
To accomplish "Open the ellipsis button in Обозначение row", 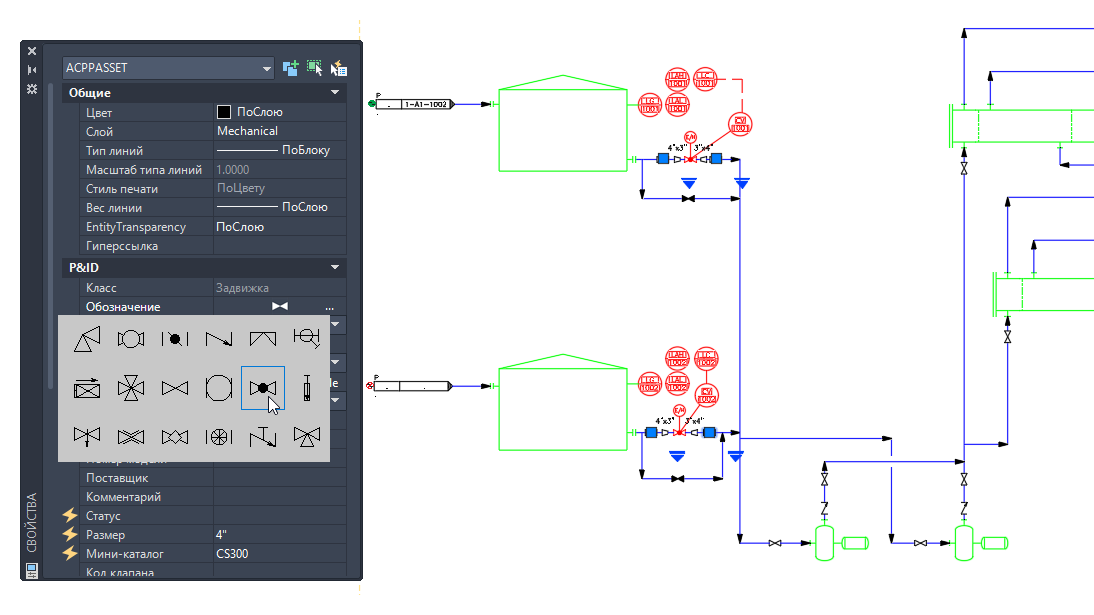I will point(329,307).
